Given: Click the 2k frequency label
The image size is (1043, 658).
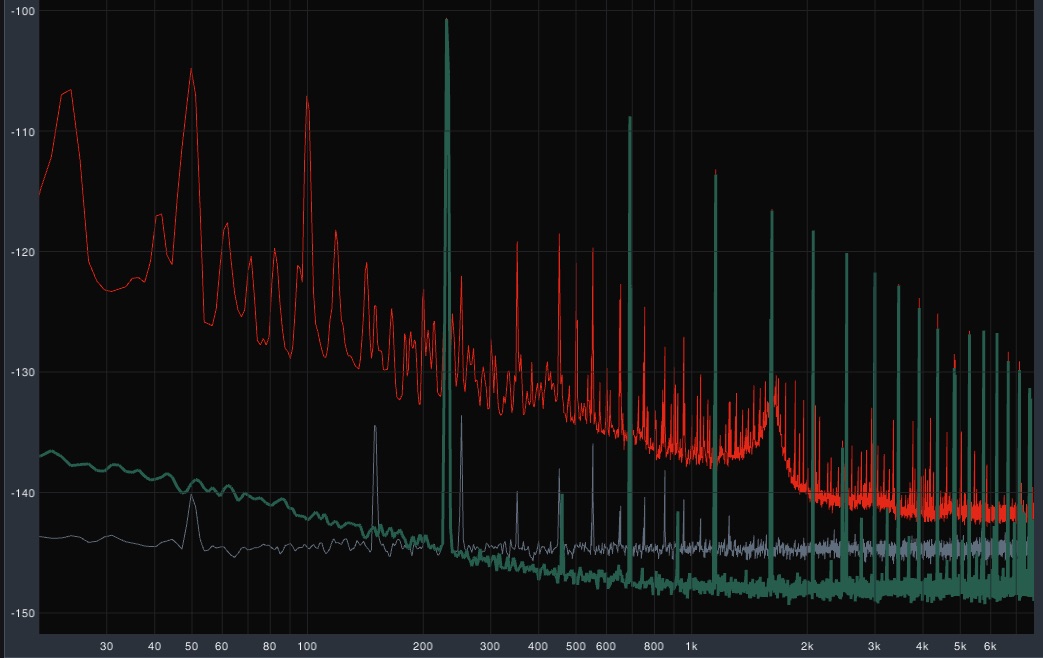Looking at the screenshot, I should [x=807, y=646].
